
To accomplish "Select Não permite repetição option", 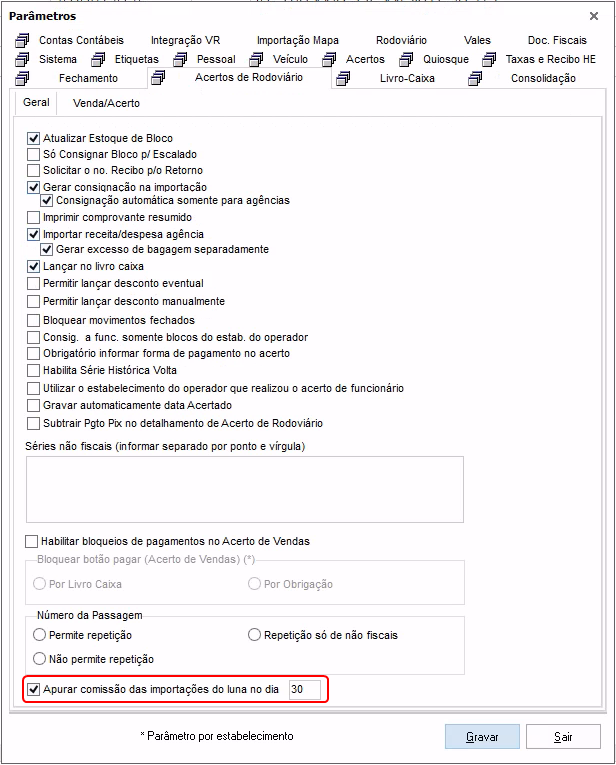I will pos(39,659).
